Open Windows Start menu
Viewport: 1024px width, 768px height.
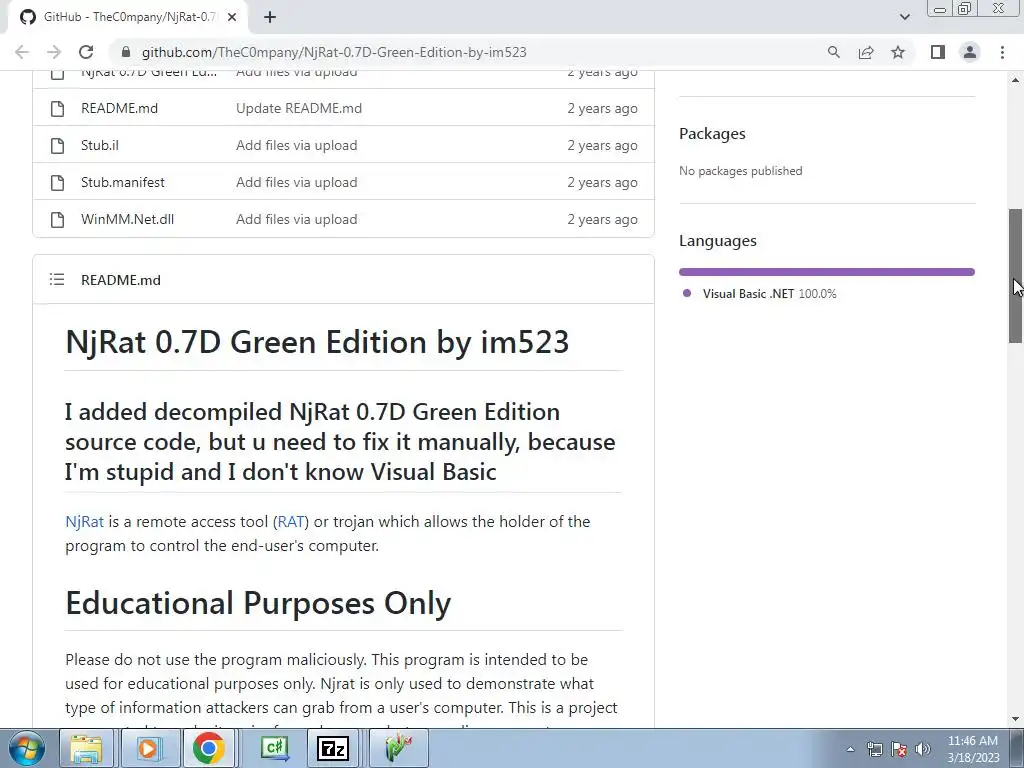[26, 748]
